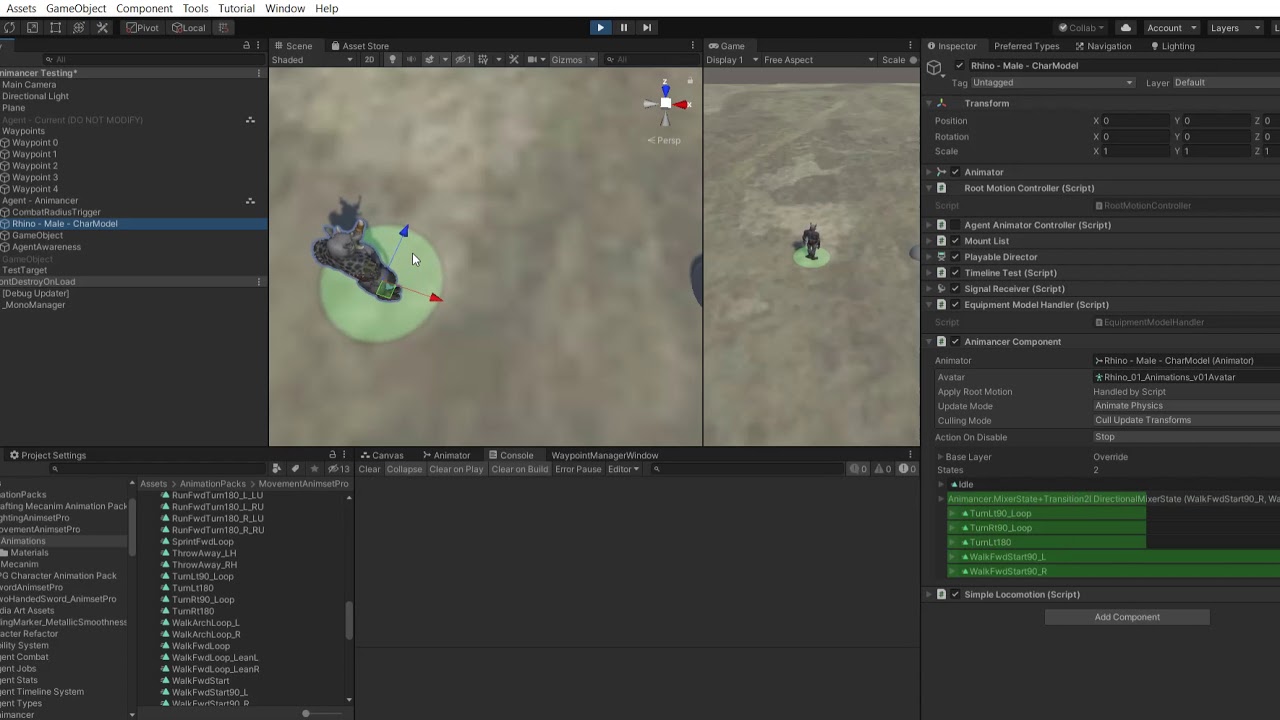Click Add Component button
1280x720 pixels.
pyautogui.click(x=1127, y=617)
